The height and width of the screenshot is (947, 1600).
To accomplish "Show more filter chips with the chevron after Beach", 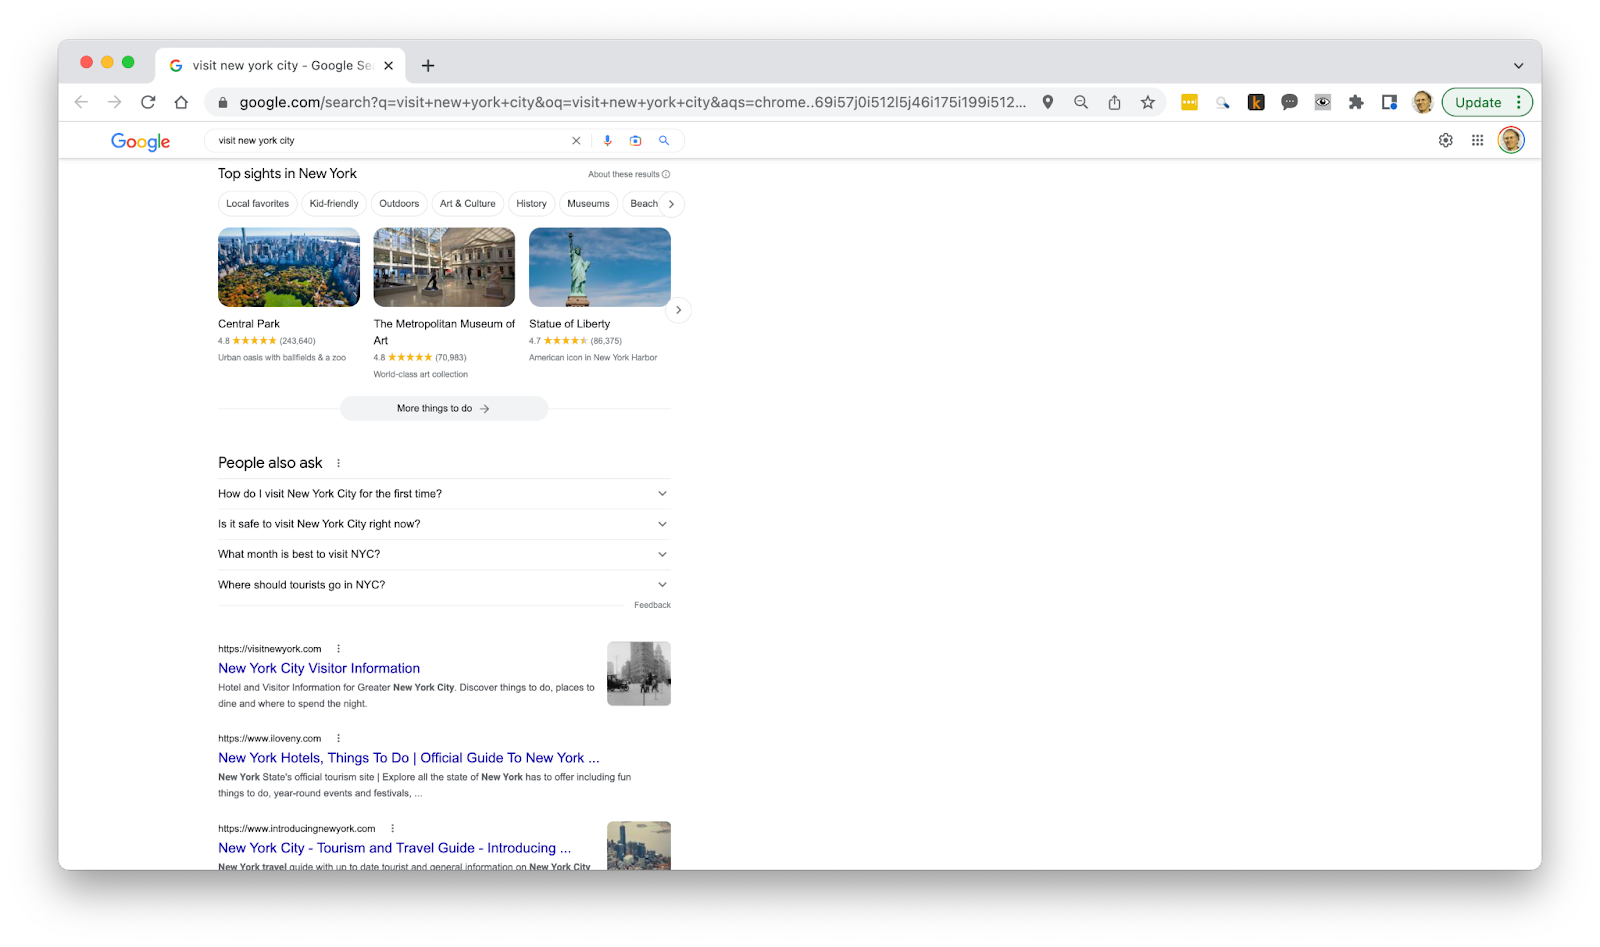I will click(x=672, y=204).
